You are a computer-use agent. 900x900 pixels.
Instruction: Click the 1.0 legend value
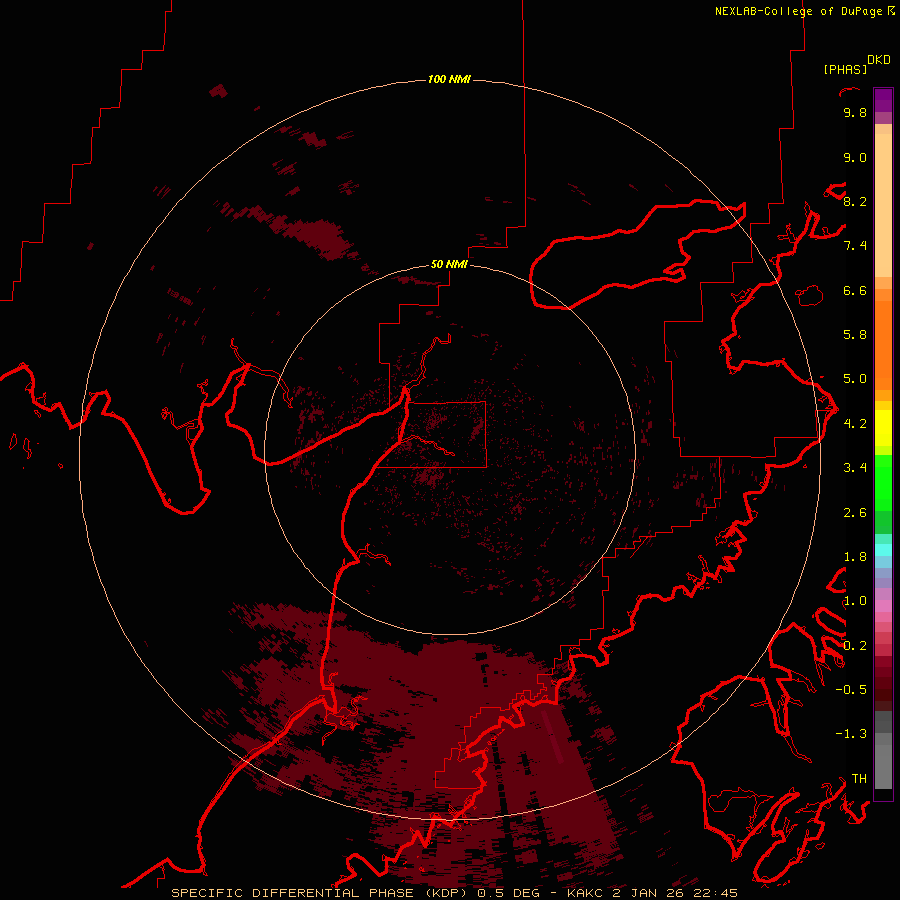(x=855, y=601)
